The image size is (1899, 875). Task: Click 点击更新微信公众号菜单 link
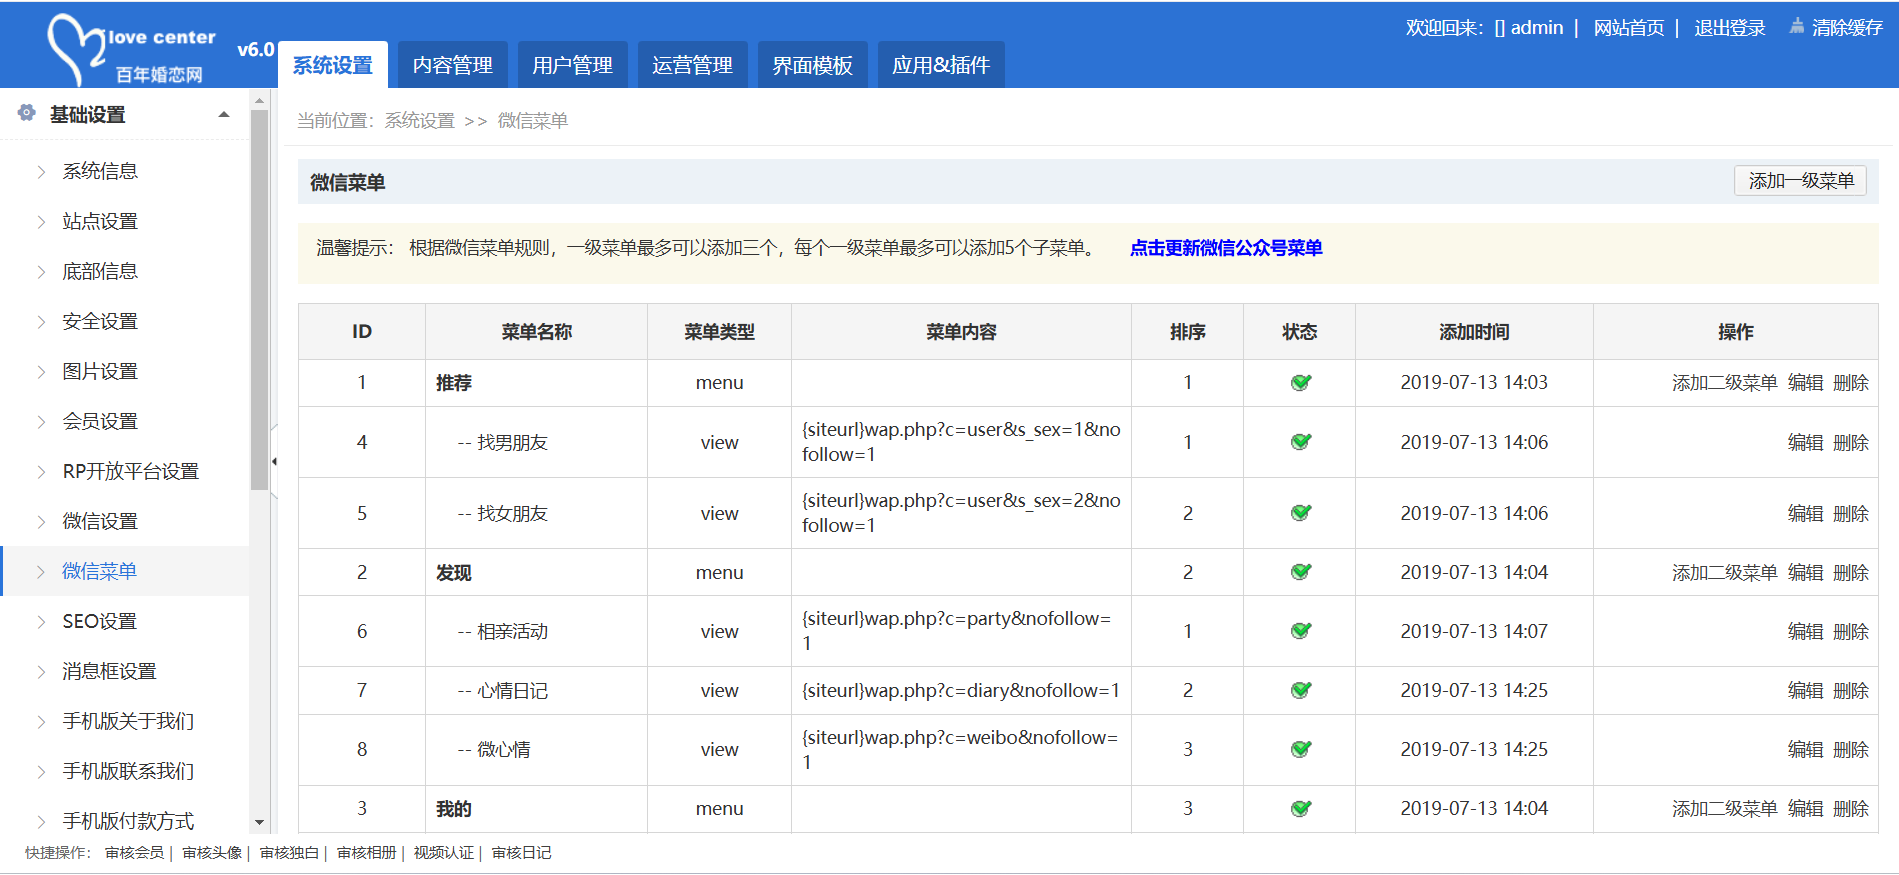pos(1225,248)
